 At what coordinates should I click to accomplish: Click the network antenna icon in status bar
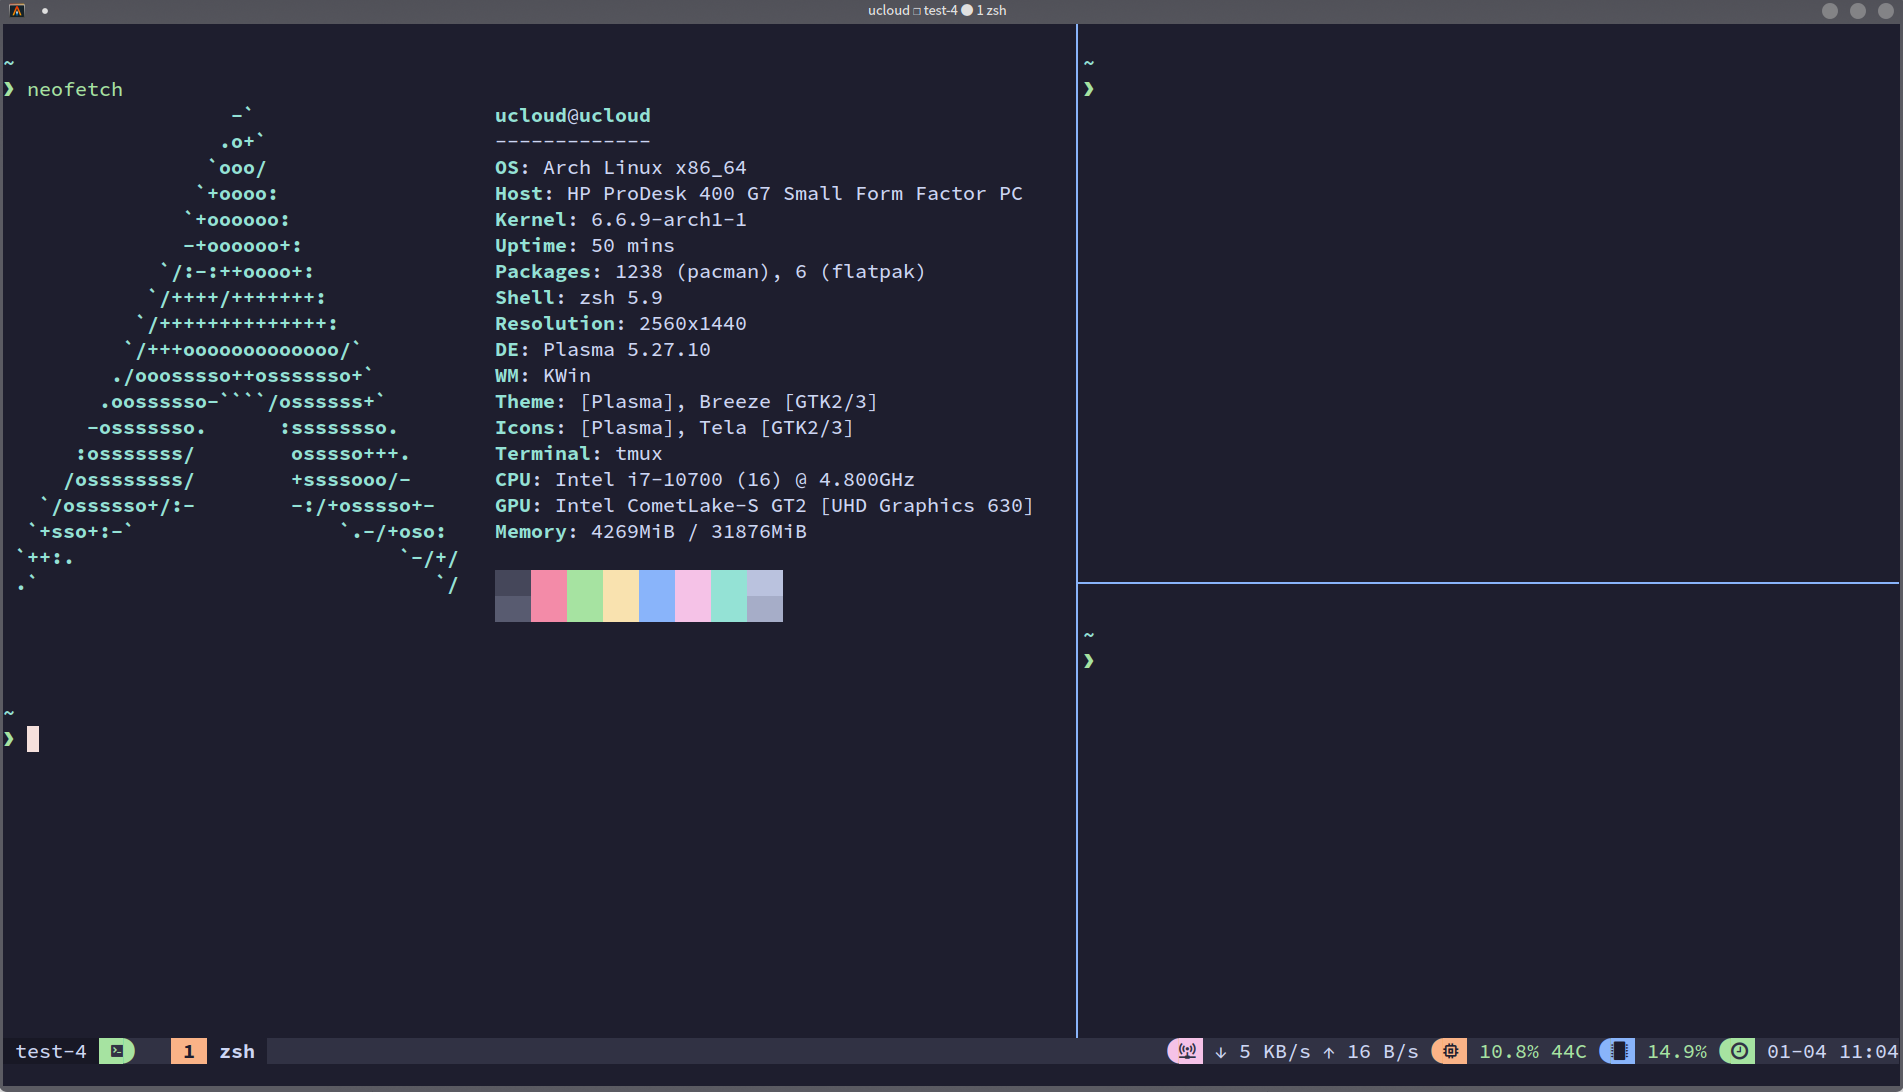[x=1186, y=1051]
